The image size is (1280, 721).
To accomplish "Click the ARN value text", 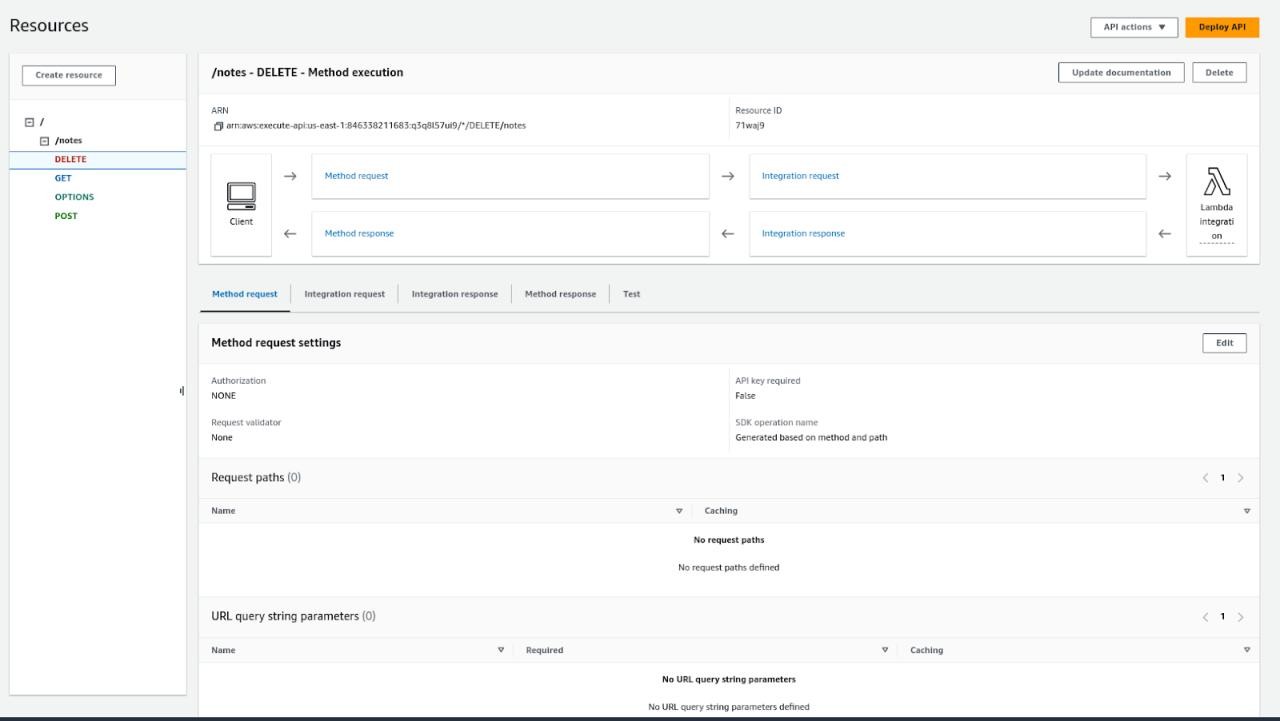I will 375,126.
